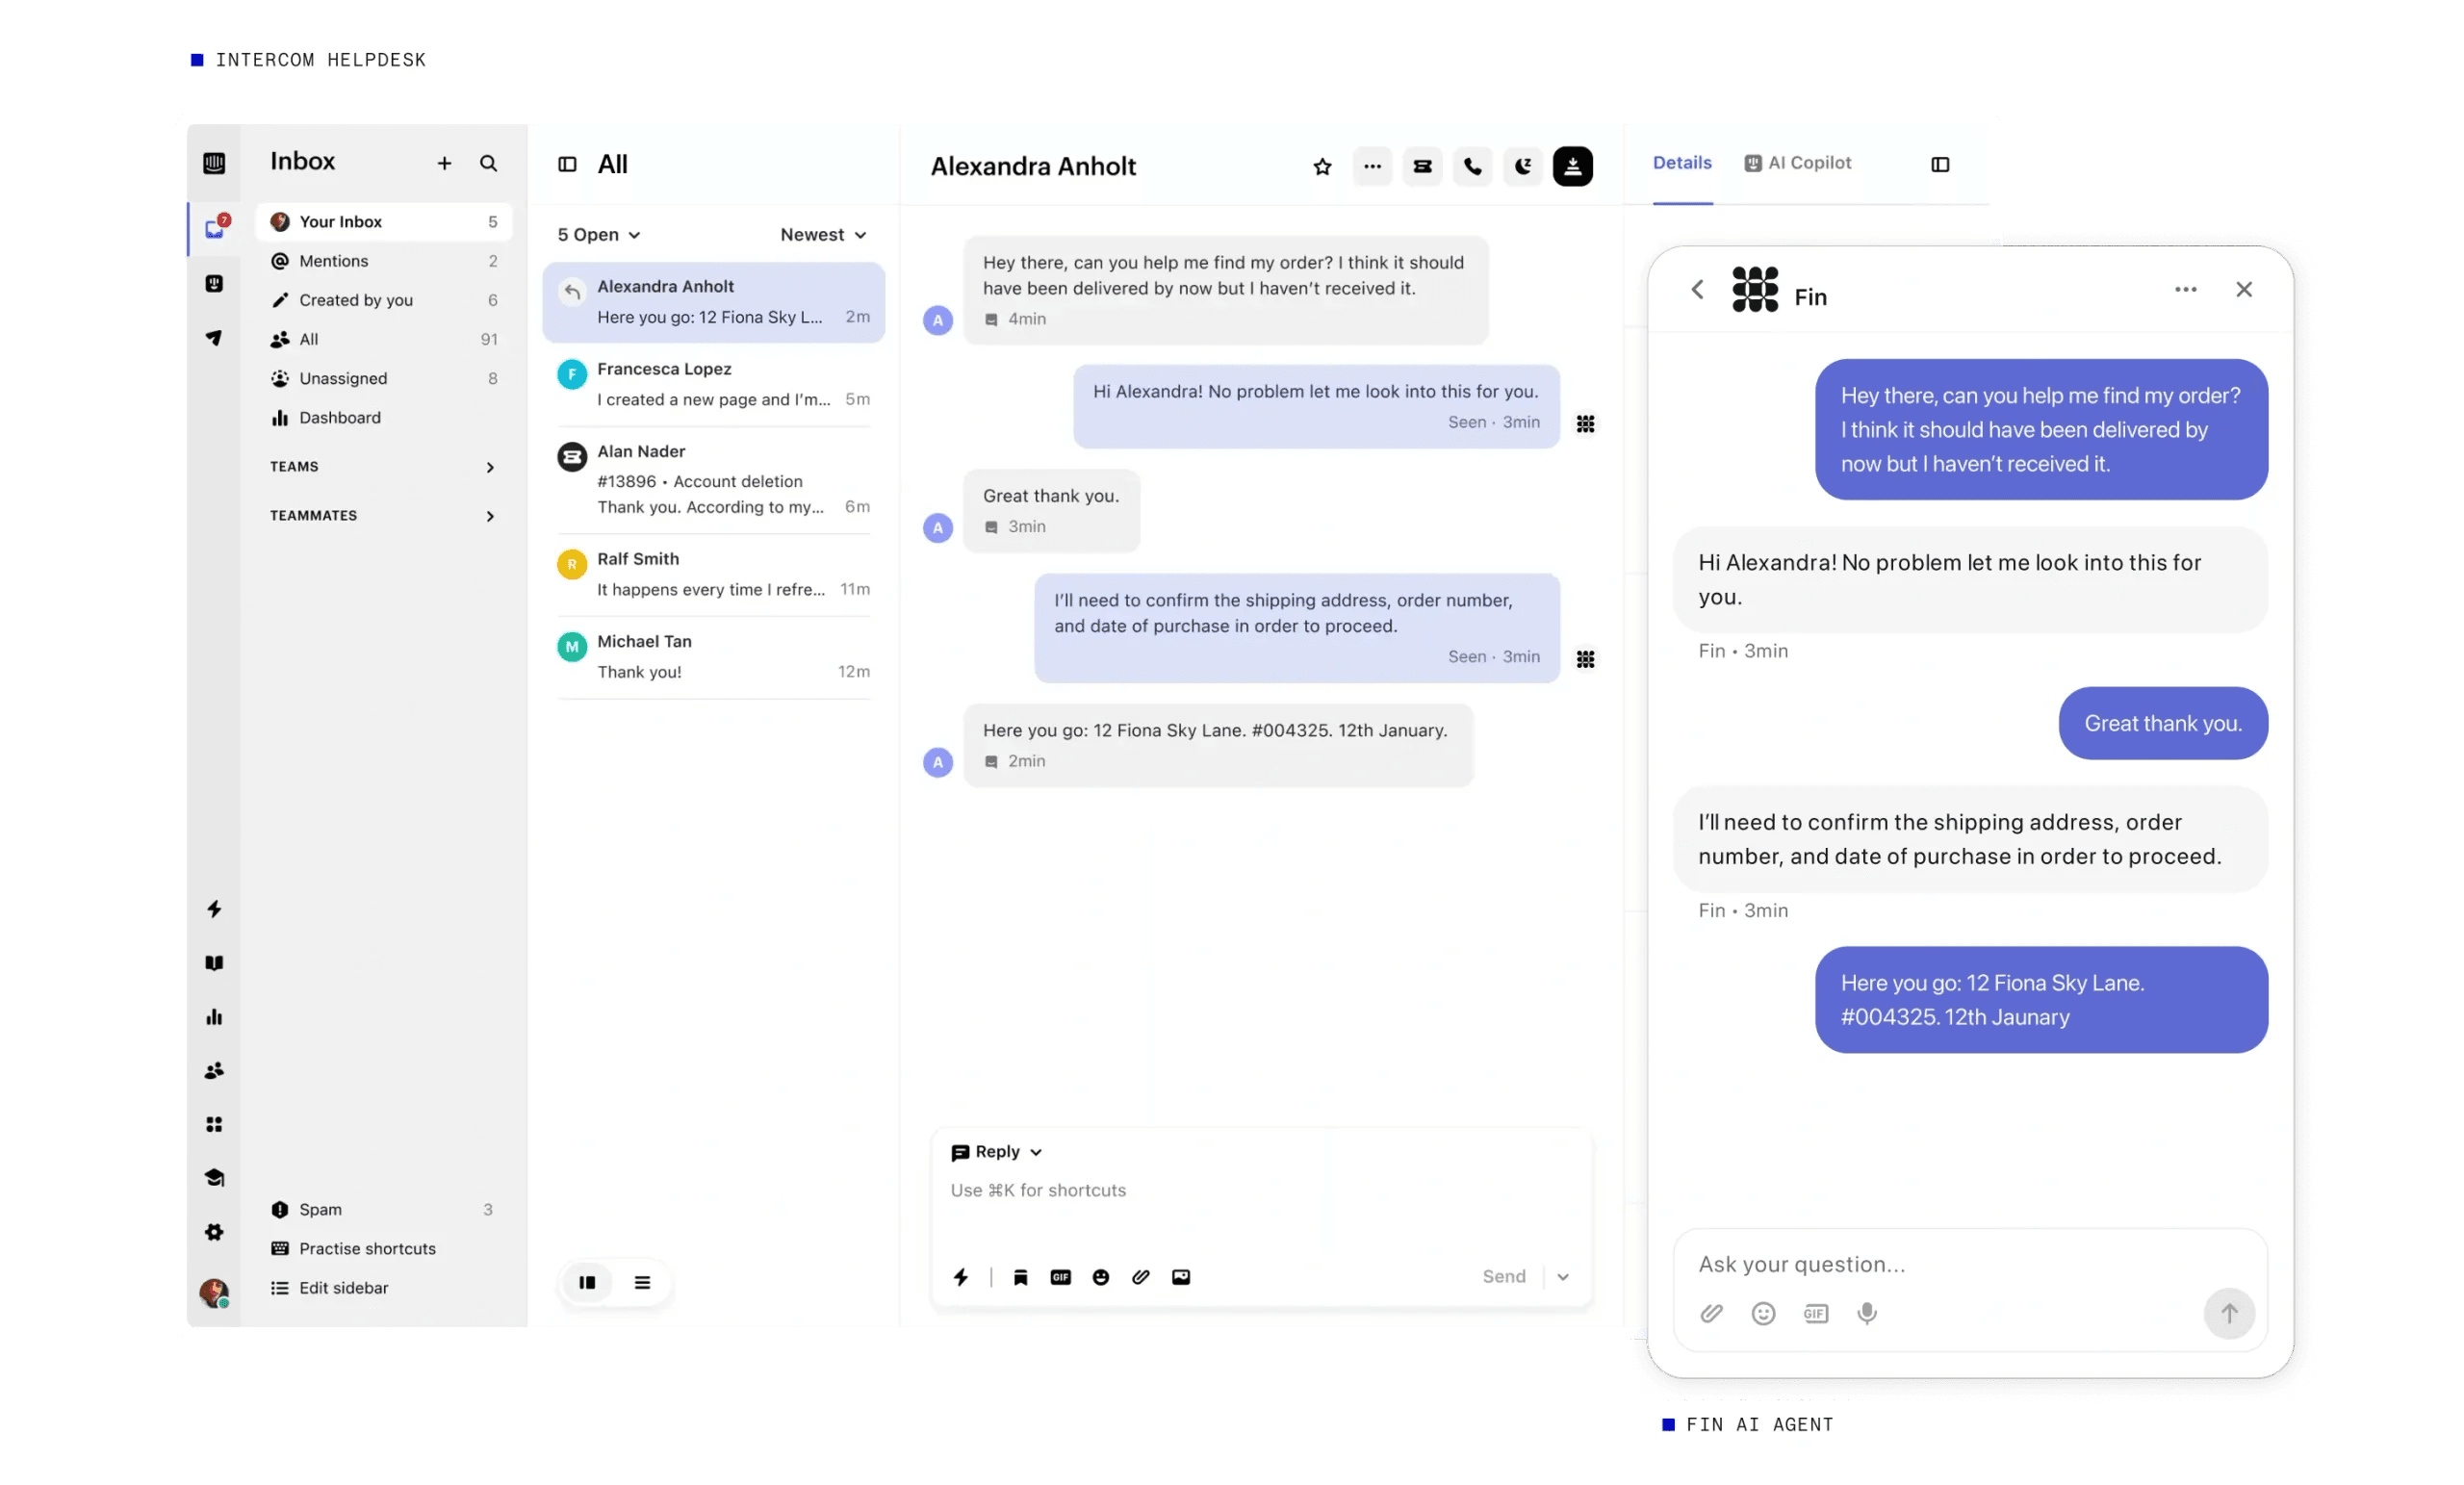Select Your Inbox in sidebar

(x=383, y=222)
